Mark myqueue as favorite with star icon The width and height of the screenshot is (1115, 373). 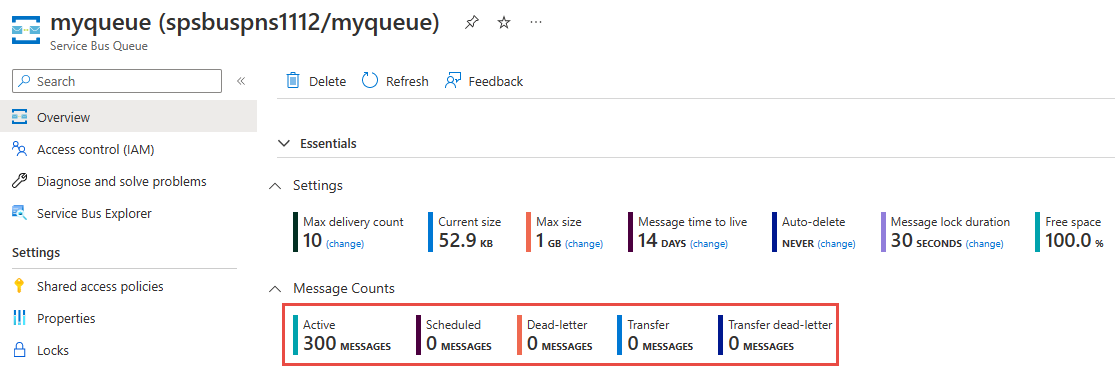tap(503, 23)
